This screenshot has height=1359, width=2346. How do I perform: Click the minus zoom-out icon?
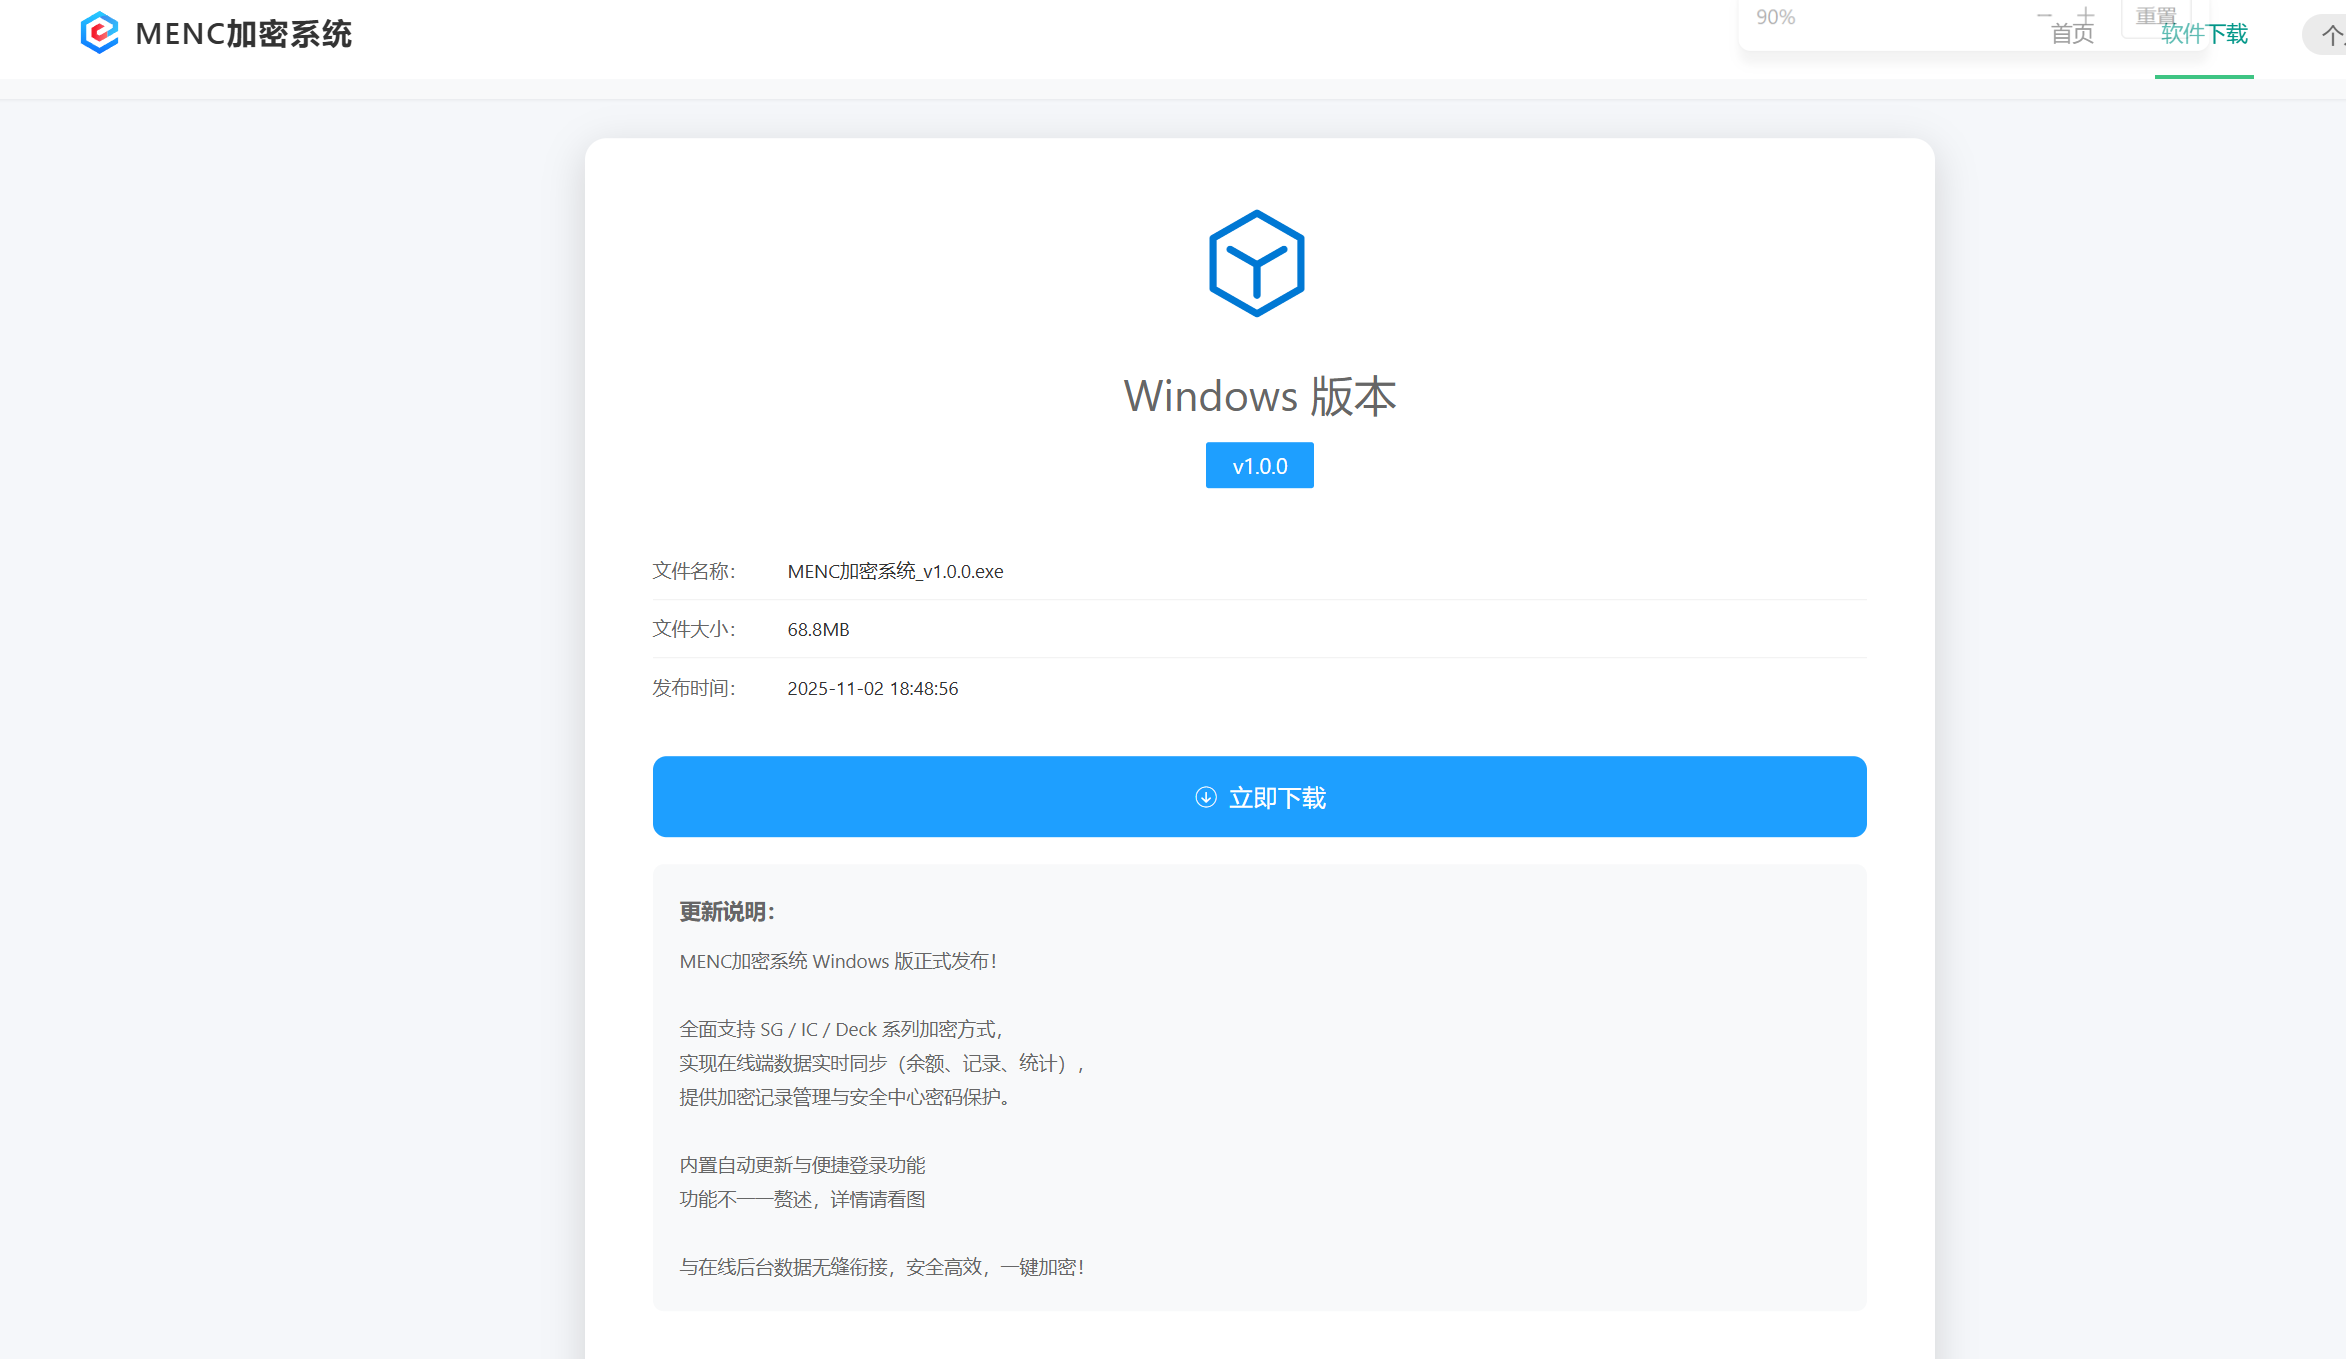(x=2044, y=15)
